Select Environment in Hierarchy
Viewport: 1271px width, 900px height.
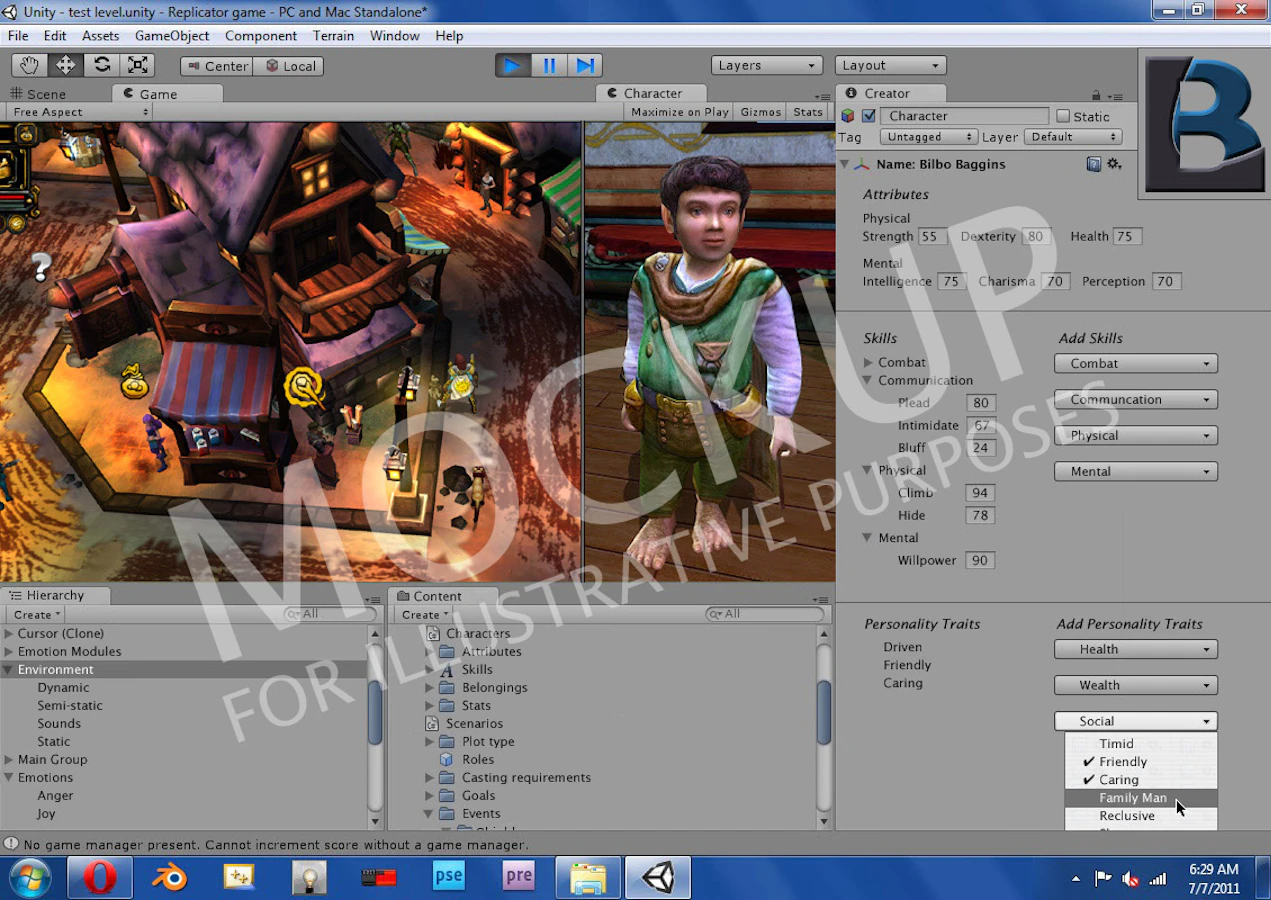click(x=183, y=670)
